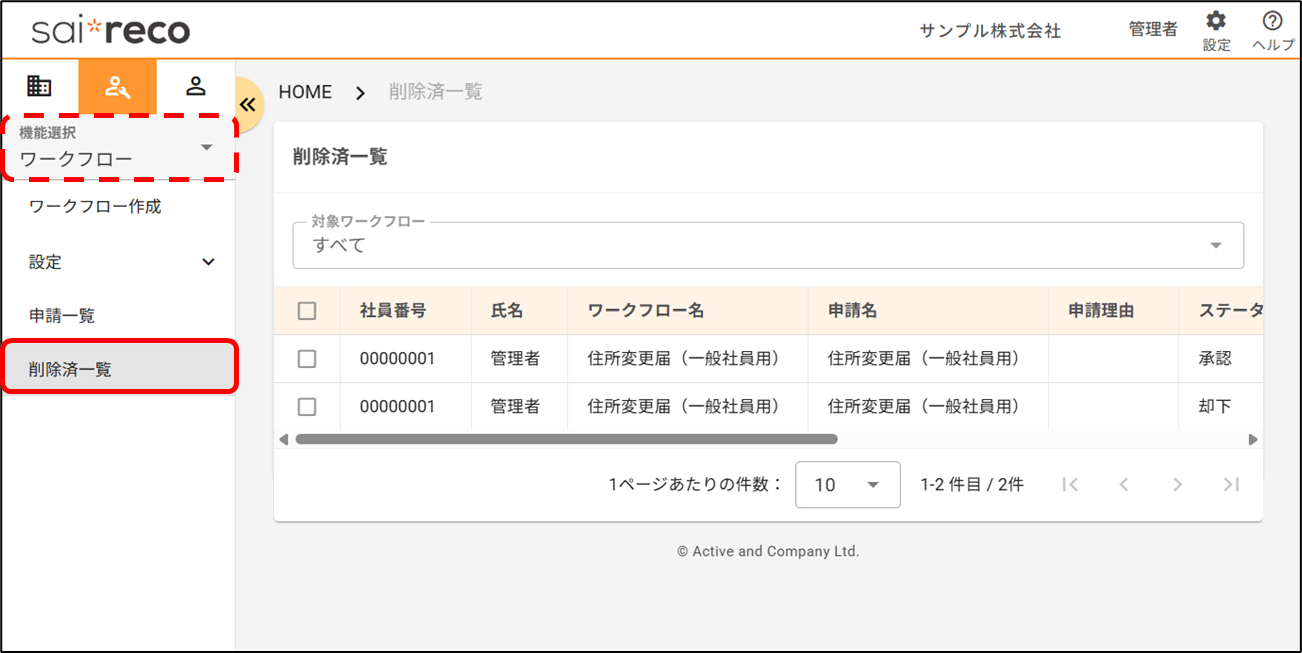Open the 機能選択 ワークフロー dropdown
This screenshot has height=653, width=1302.
[x=118, y=149]
